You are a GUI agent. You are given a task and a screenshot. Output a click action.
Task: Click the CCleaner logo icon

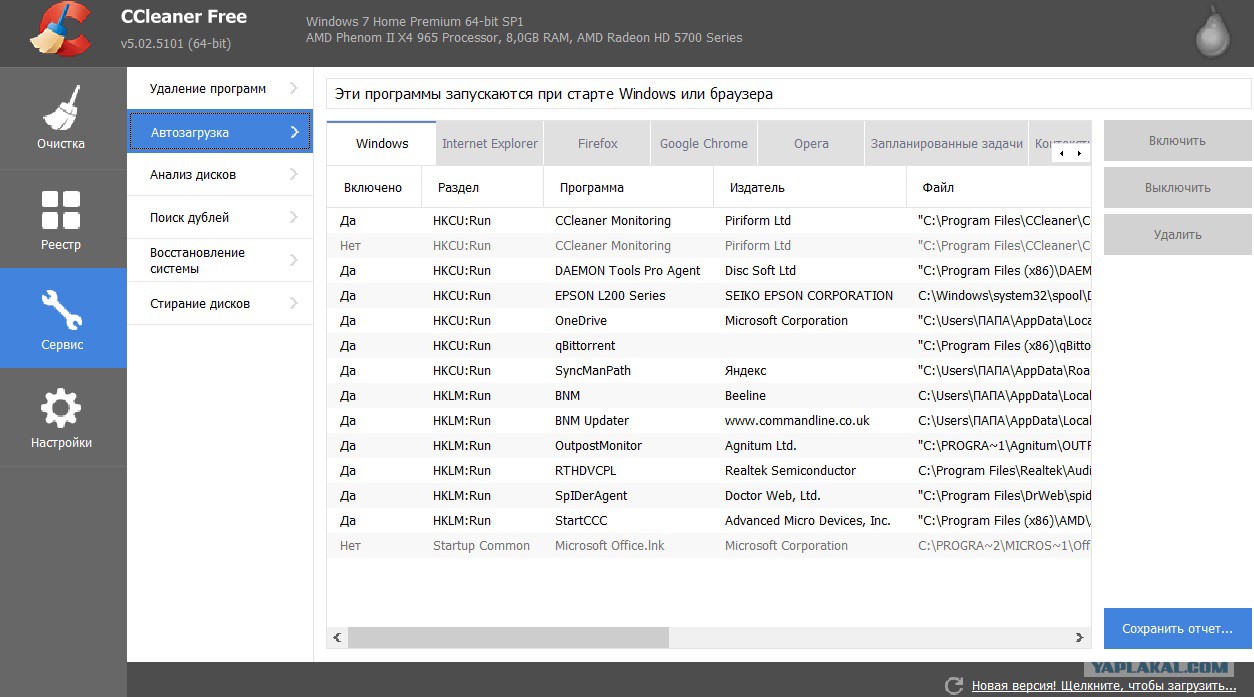coord(61,30)
